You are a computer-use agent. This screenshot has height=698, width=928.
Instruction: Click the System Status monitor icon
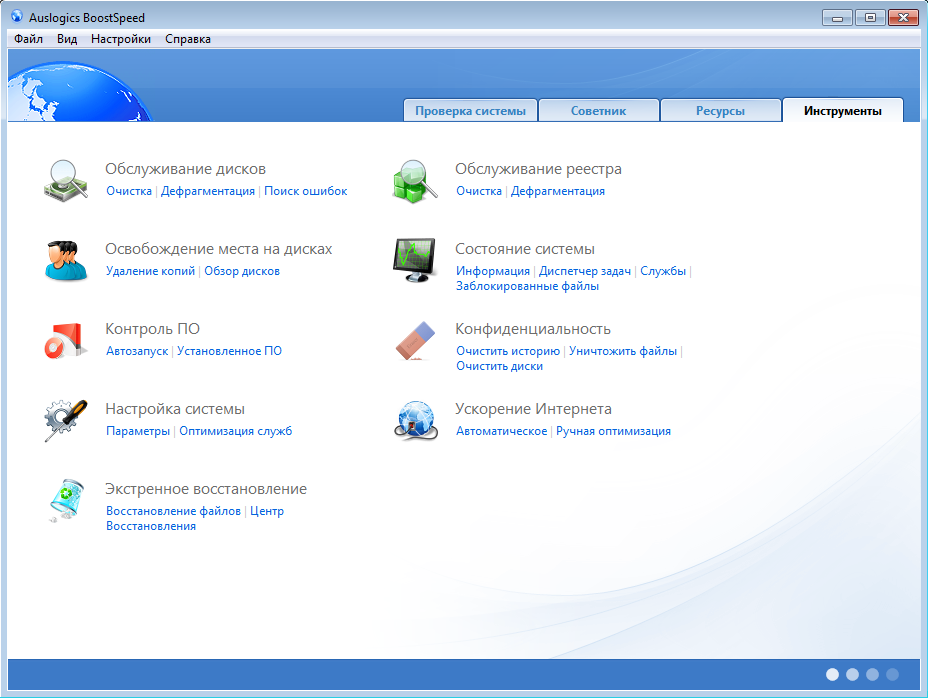pyautogui.click(x=414, y=260)
